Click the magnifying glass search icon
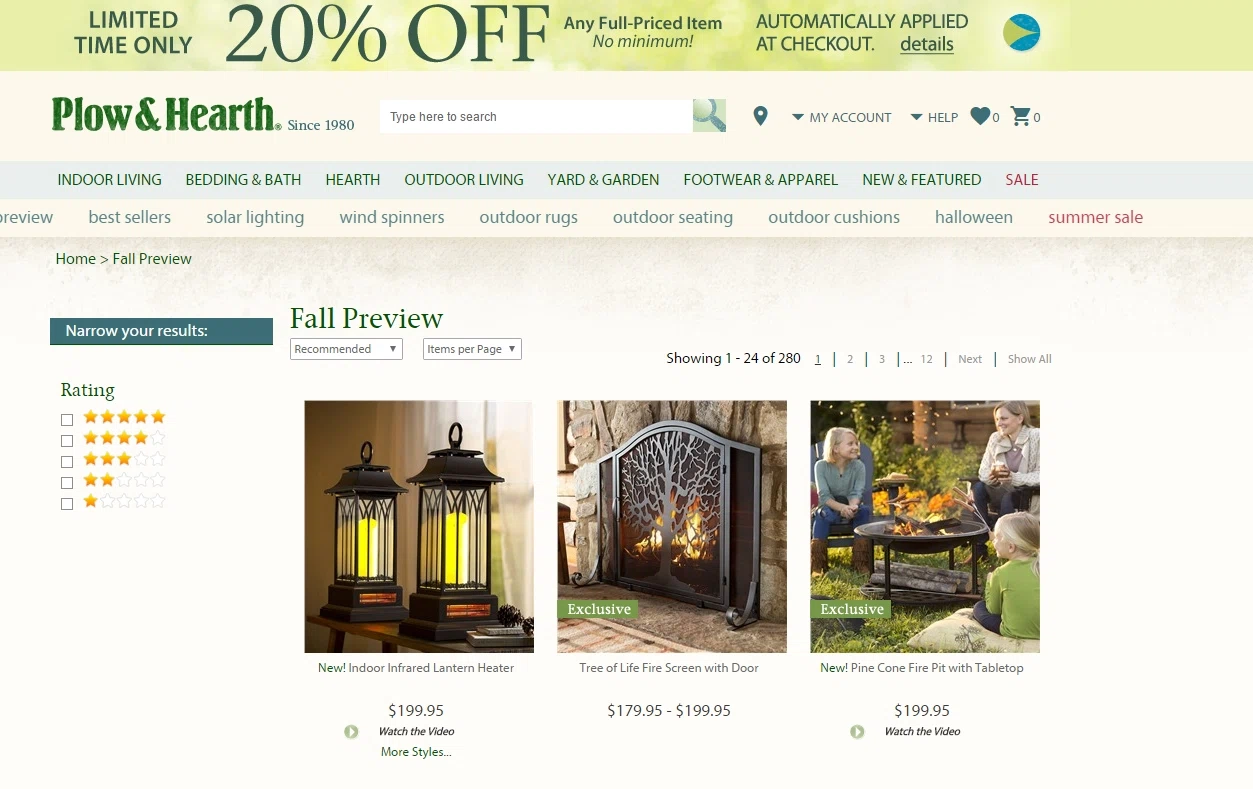 (709, 116)
